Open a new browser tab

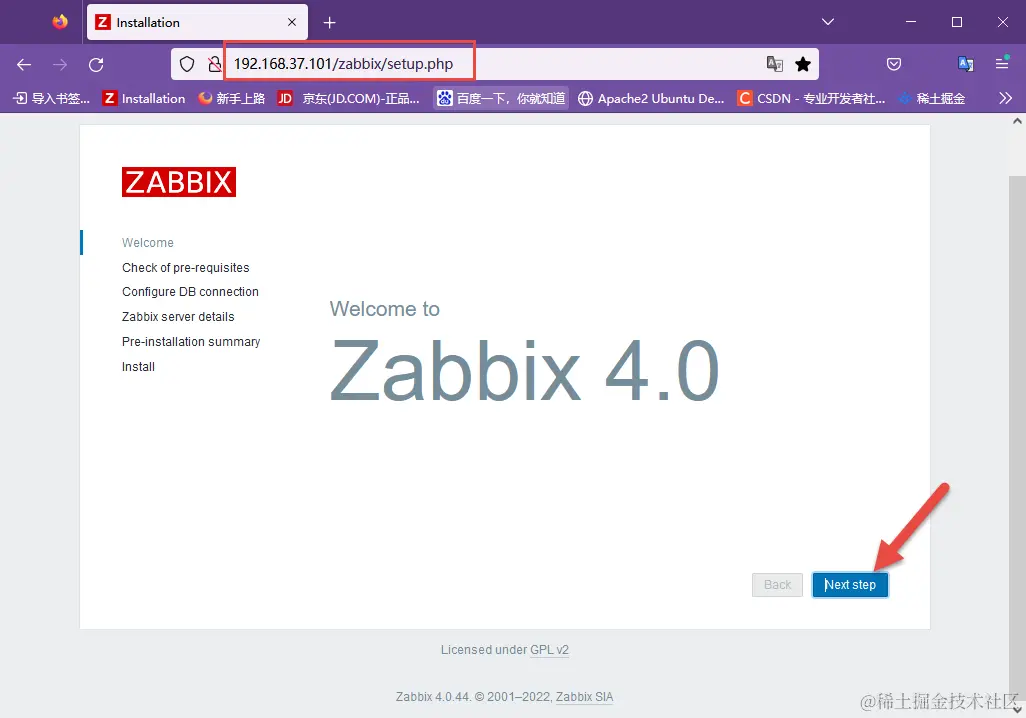pyautogui.click(x=330, y=23)
